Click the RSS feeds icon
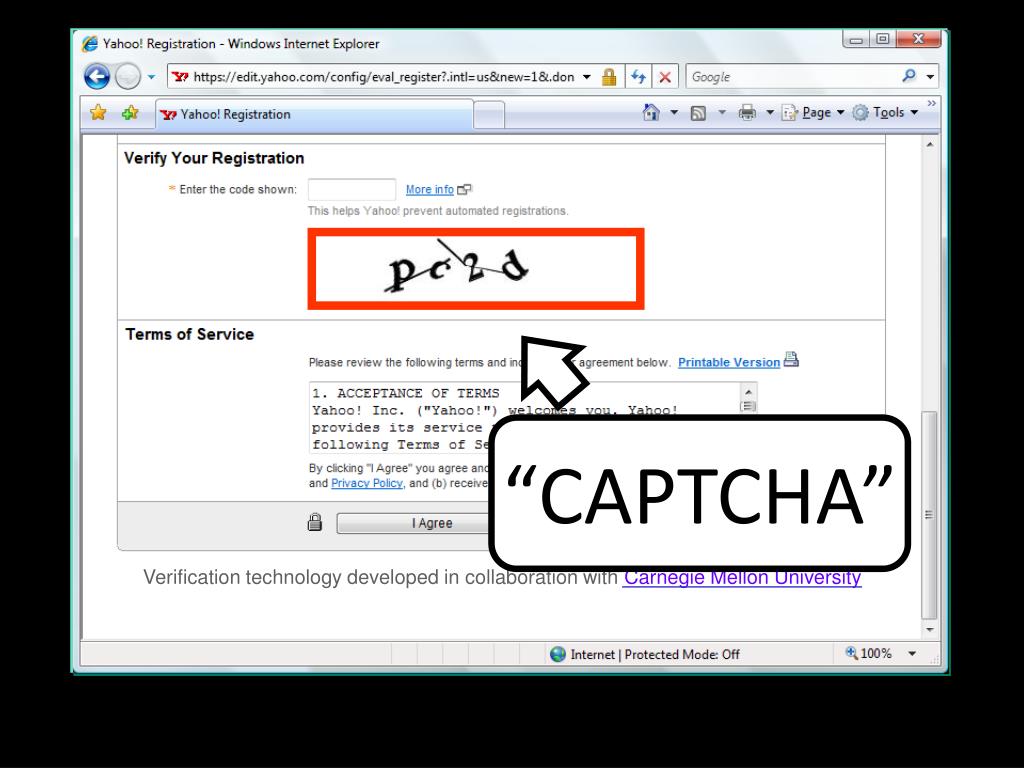 coord(698,113)
